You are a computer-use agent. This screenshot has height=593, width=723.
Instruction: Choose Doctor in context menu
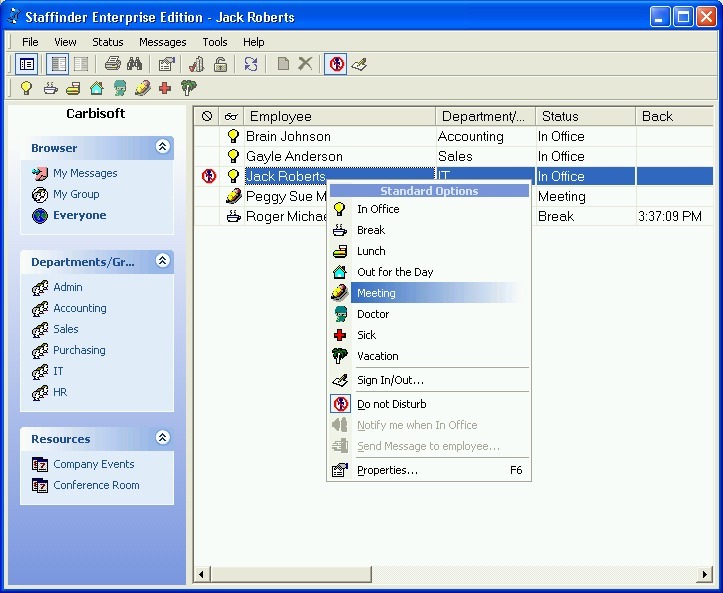[429, 314]
